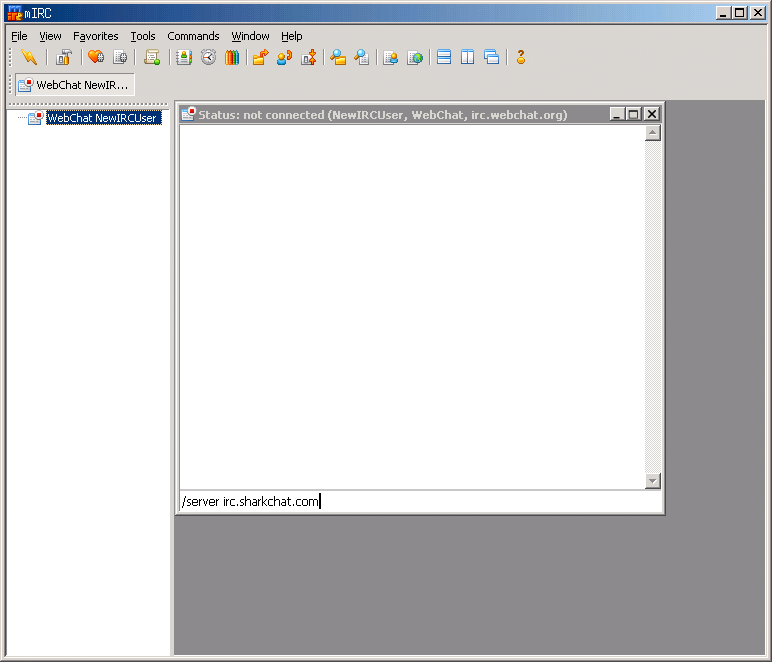772x662 pixels.
Task: Select the WebChat NewIR... switchbar button
Action: click(x=75, y=85)
